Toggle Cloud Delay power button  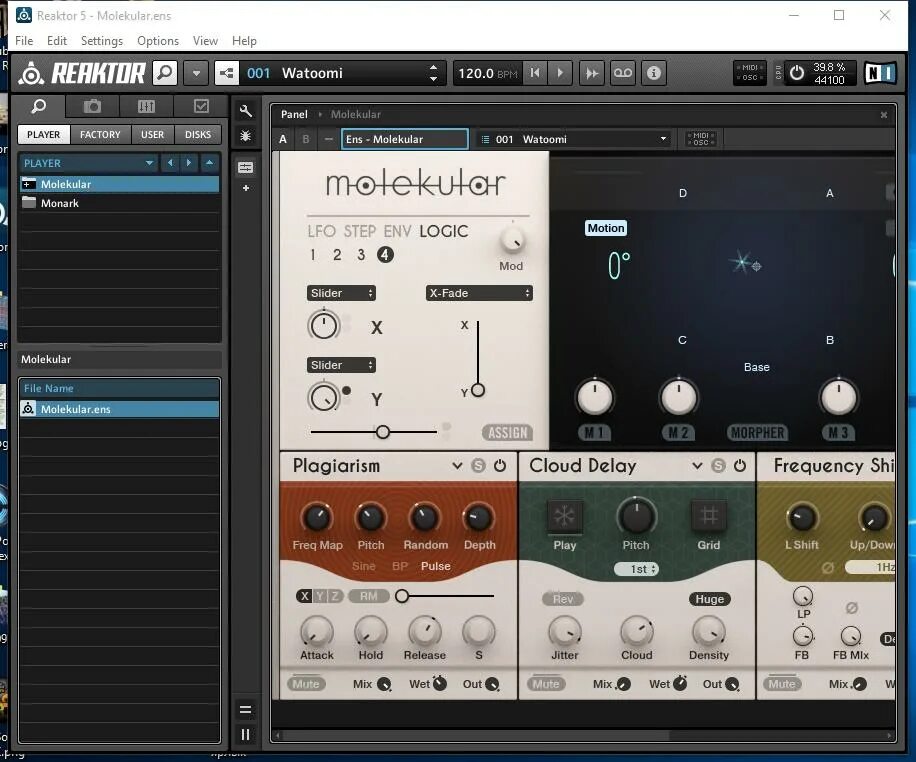740,466
